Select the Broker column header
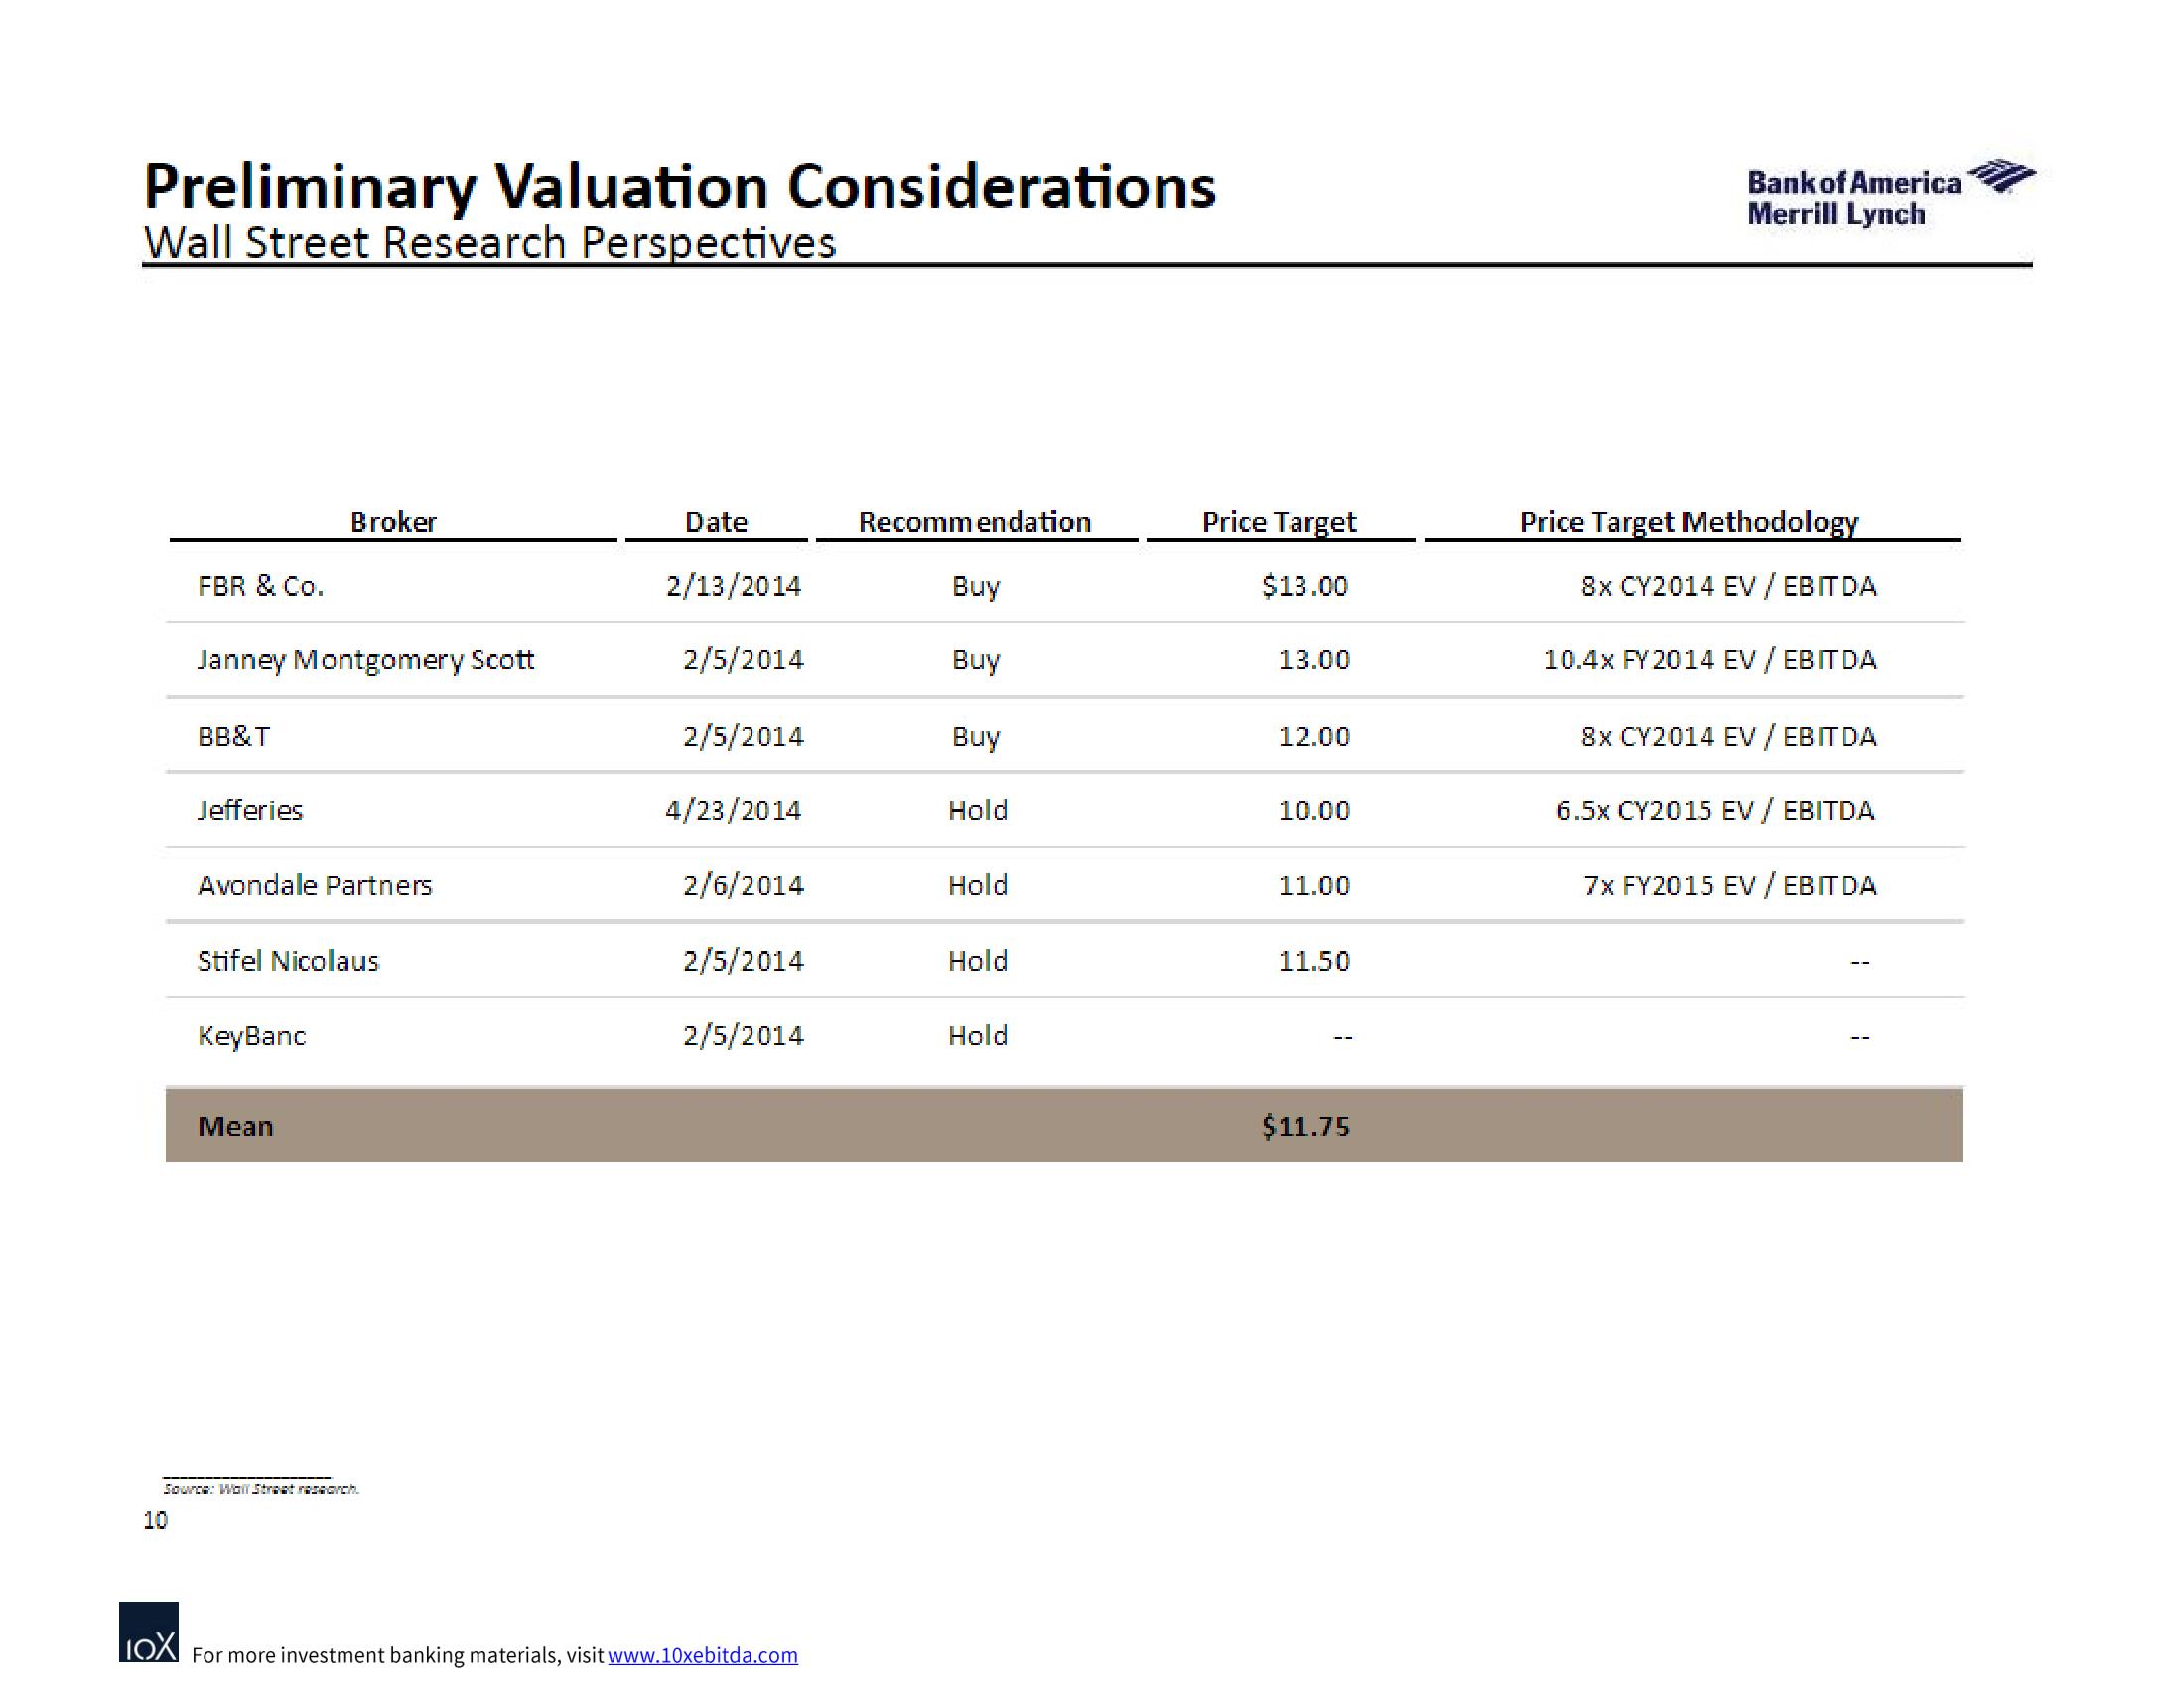 (x=393, y=522)
